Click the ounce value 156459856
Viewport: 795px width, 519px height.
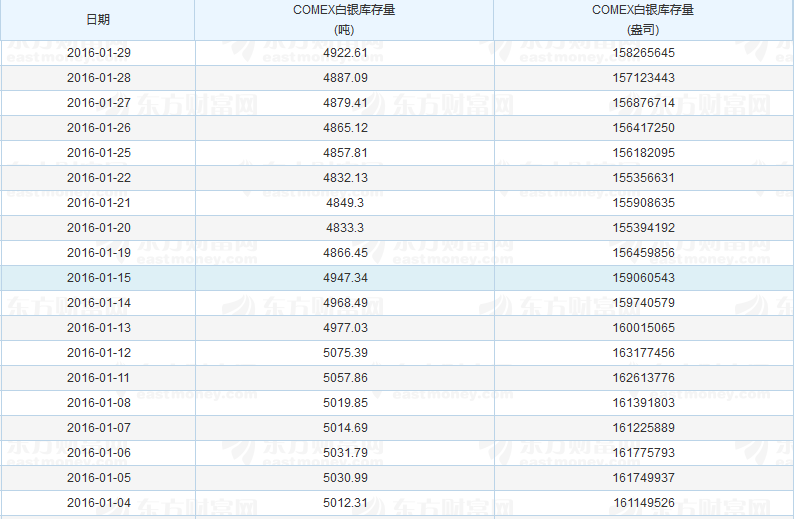(x=643, y=253)
